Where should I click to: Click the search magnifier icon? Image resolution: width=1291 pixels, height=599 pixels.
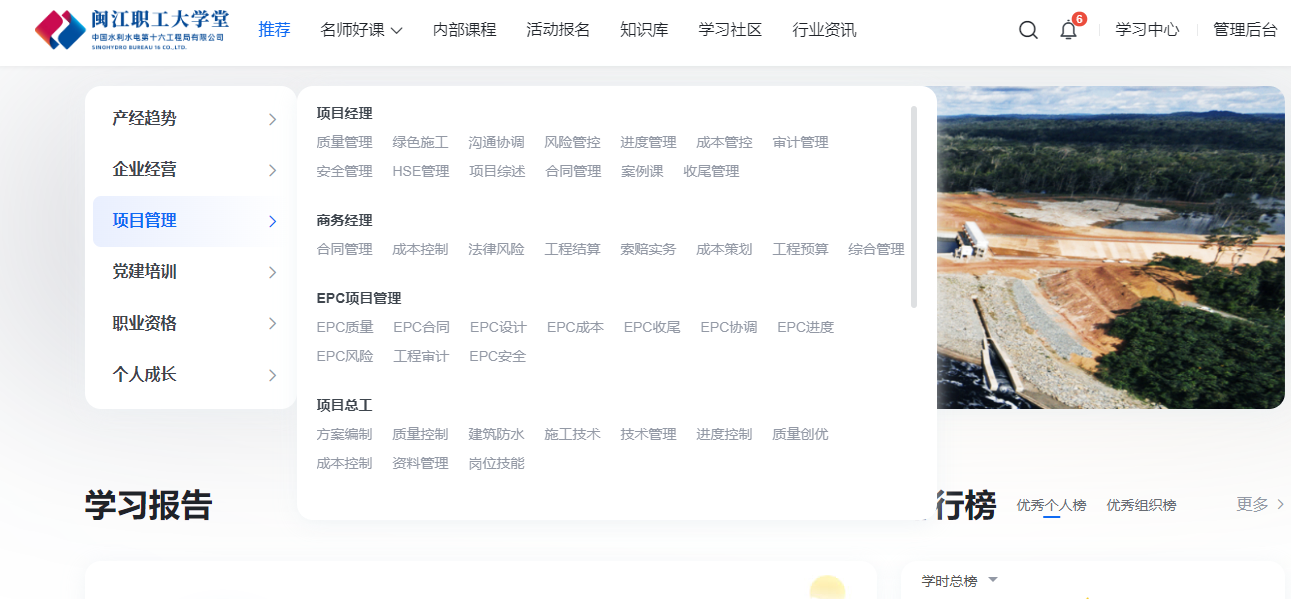[1028, 30]
